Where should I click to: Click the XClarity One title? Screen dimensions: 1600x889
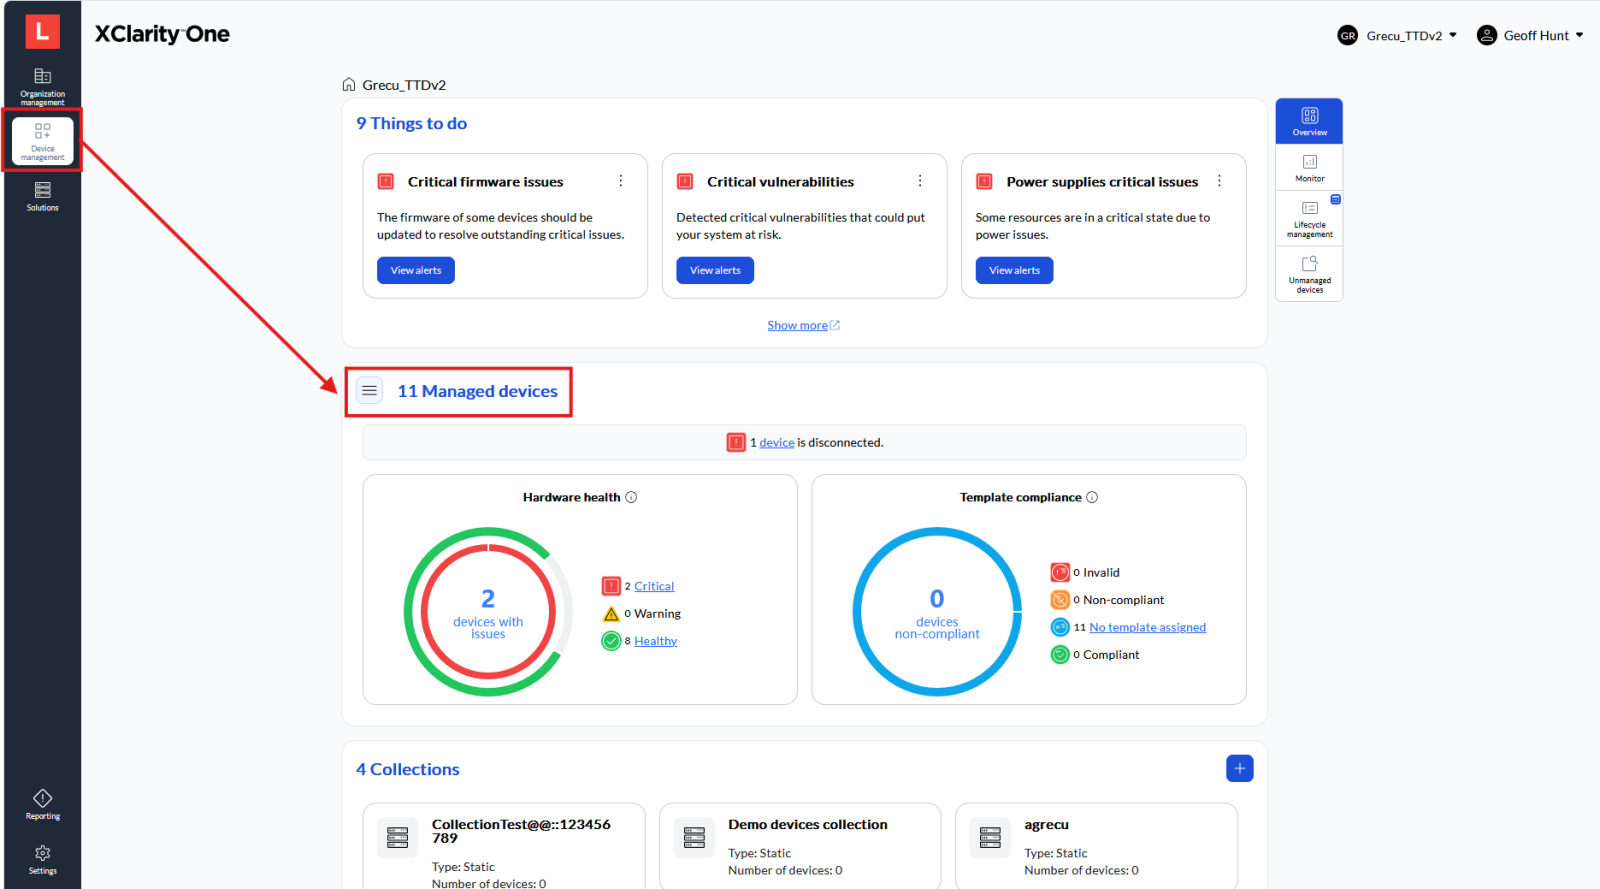tap(162, 34)
